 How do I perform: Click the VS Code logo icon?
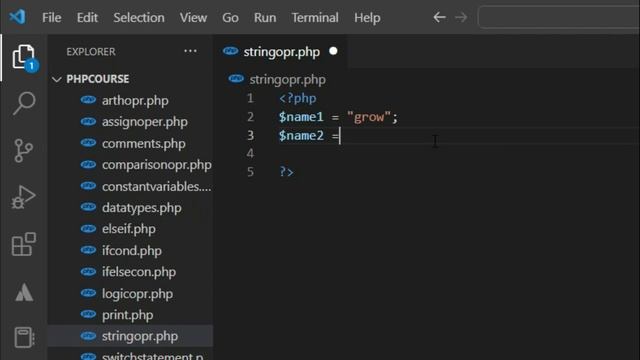pyautogui.click(x=17, y=17)
